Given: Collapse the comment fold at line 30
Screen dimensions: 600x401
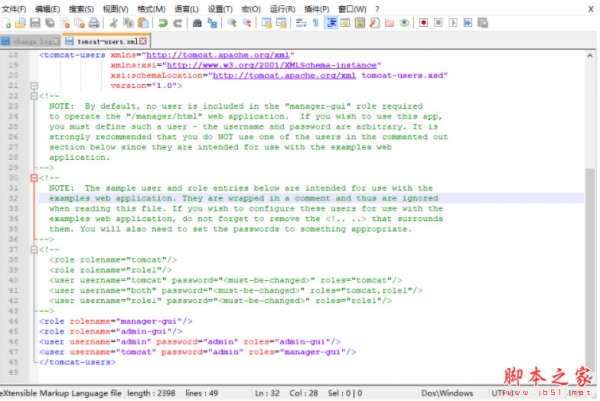Looking at the screenshot, I should tap(33, 177).
